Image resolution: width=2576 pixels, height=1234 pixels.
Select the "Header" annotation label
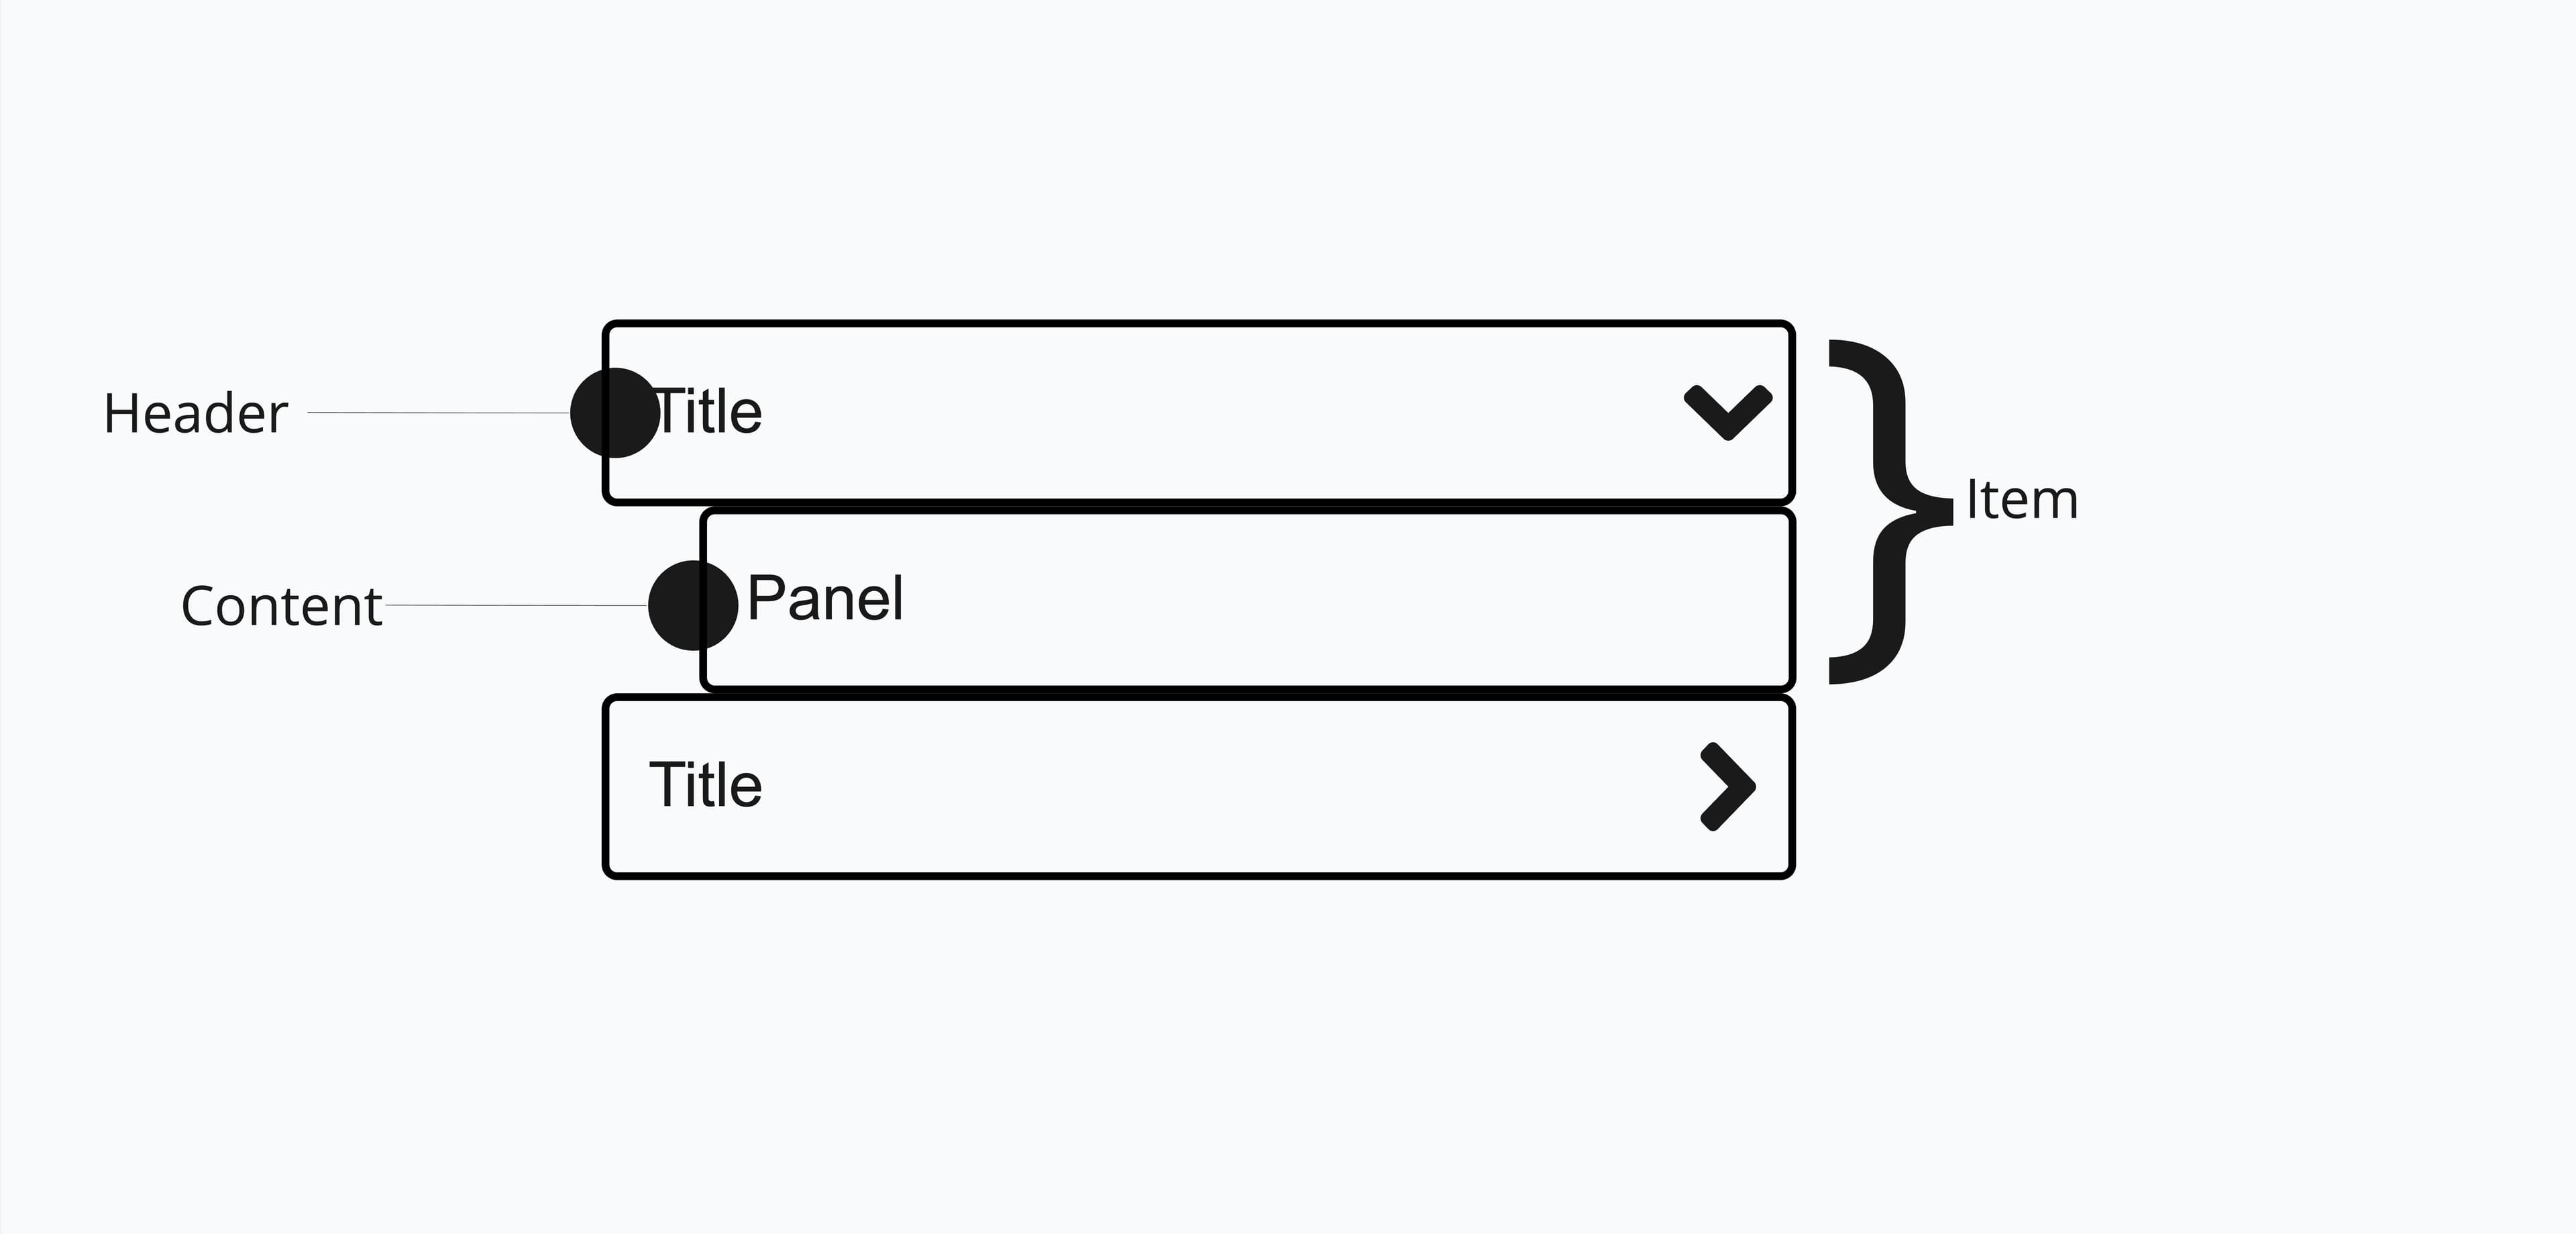click(196, 414)
